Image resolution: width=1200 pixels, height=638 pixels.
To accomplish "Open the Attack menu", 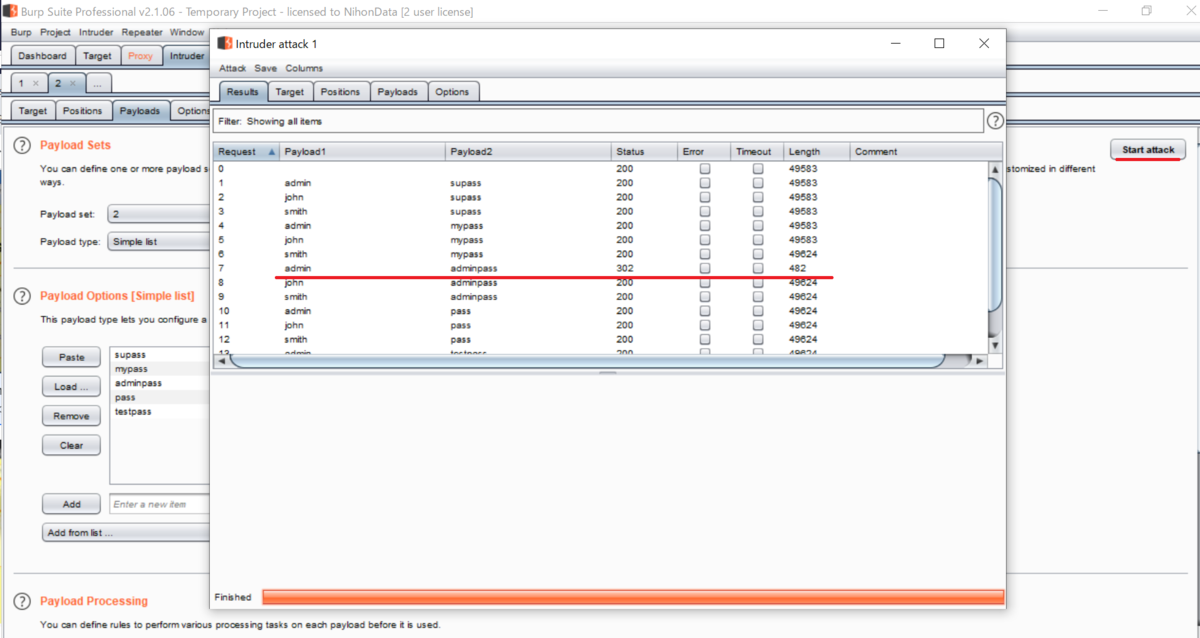I will 232,68.
